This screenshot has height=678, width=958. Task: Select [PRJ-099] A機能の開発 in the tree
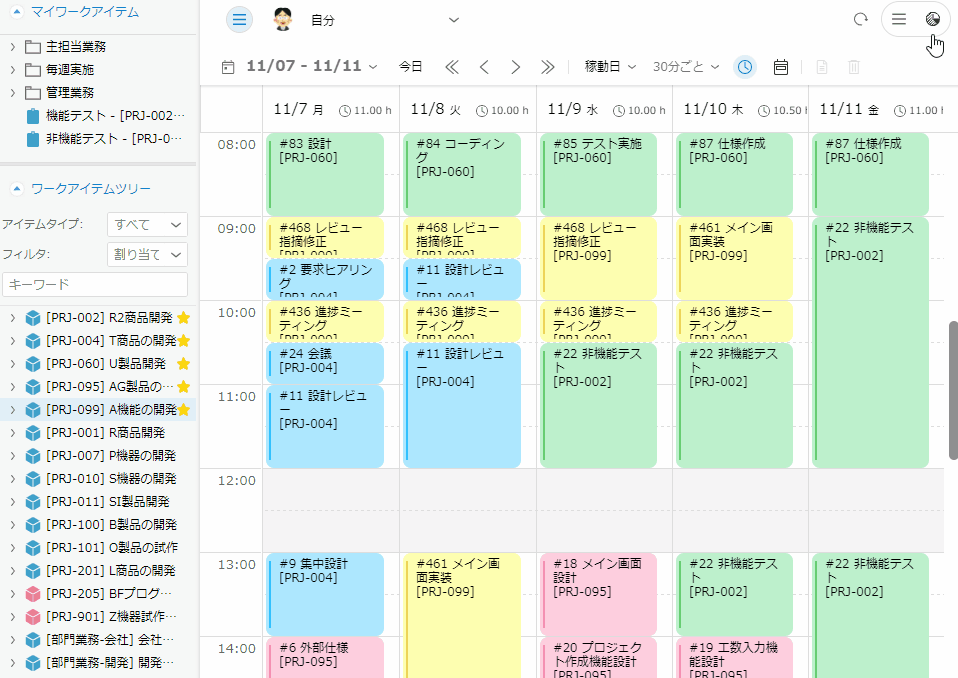coord(110,409)
